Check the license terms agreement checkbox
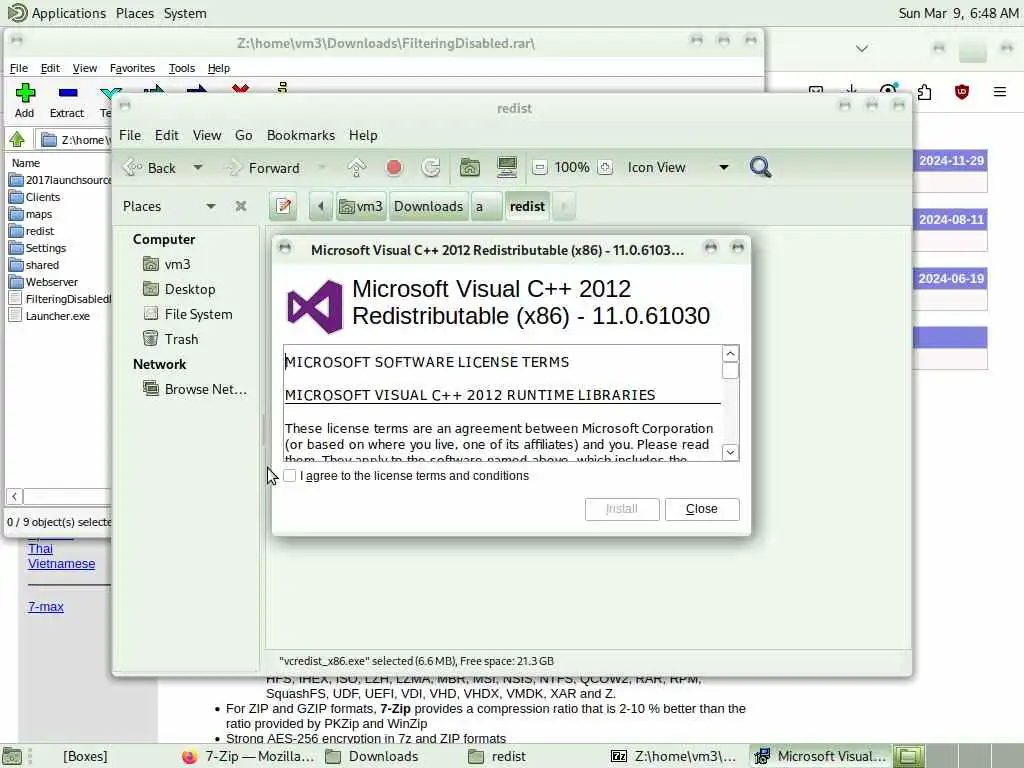Screen dimensions: 1024x768 [x=289, y=475]
